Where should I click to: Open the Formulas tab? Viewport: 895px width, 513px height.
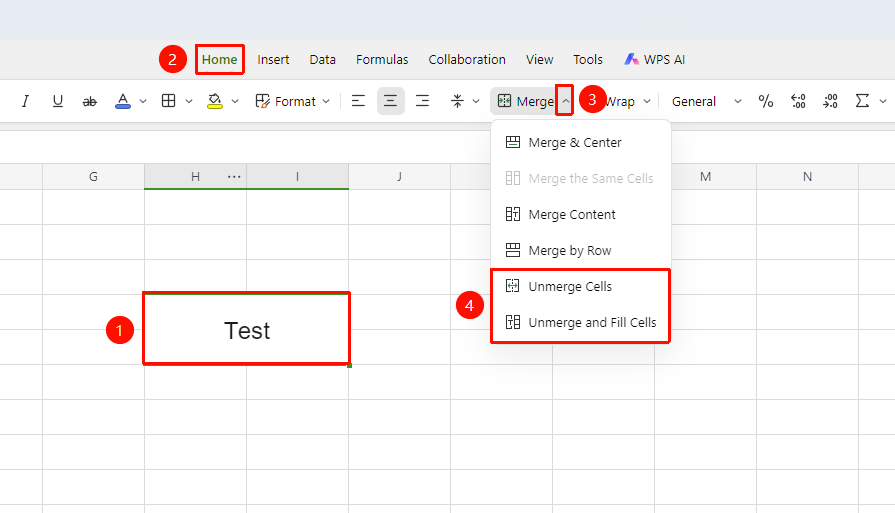(382, 59)
